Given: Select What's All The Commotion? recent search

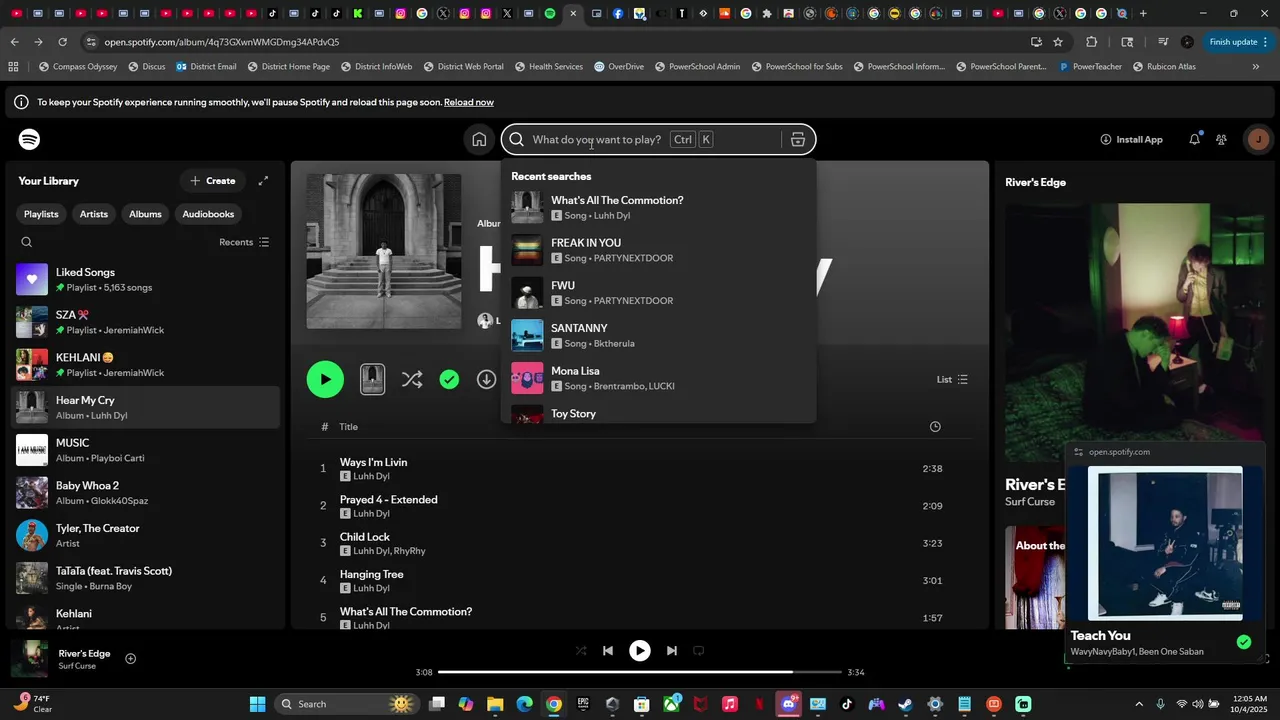Looking at the screenshot, I should pyautogui.click(x=659, y=207).
